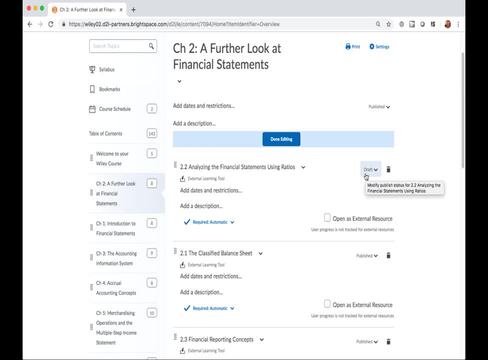Open the Syllabus sidebar item
This screenshot has height=360, width=488.
(x=102, y=69)
